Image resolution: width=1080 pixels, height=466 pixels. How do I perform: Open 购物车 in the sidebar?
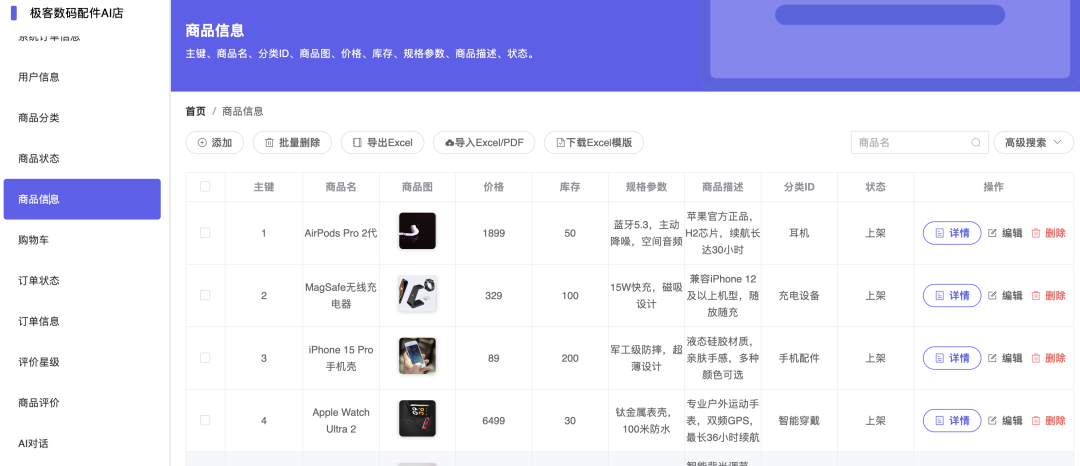point(82,240)
